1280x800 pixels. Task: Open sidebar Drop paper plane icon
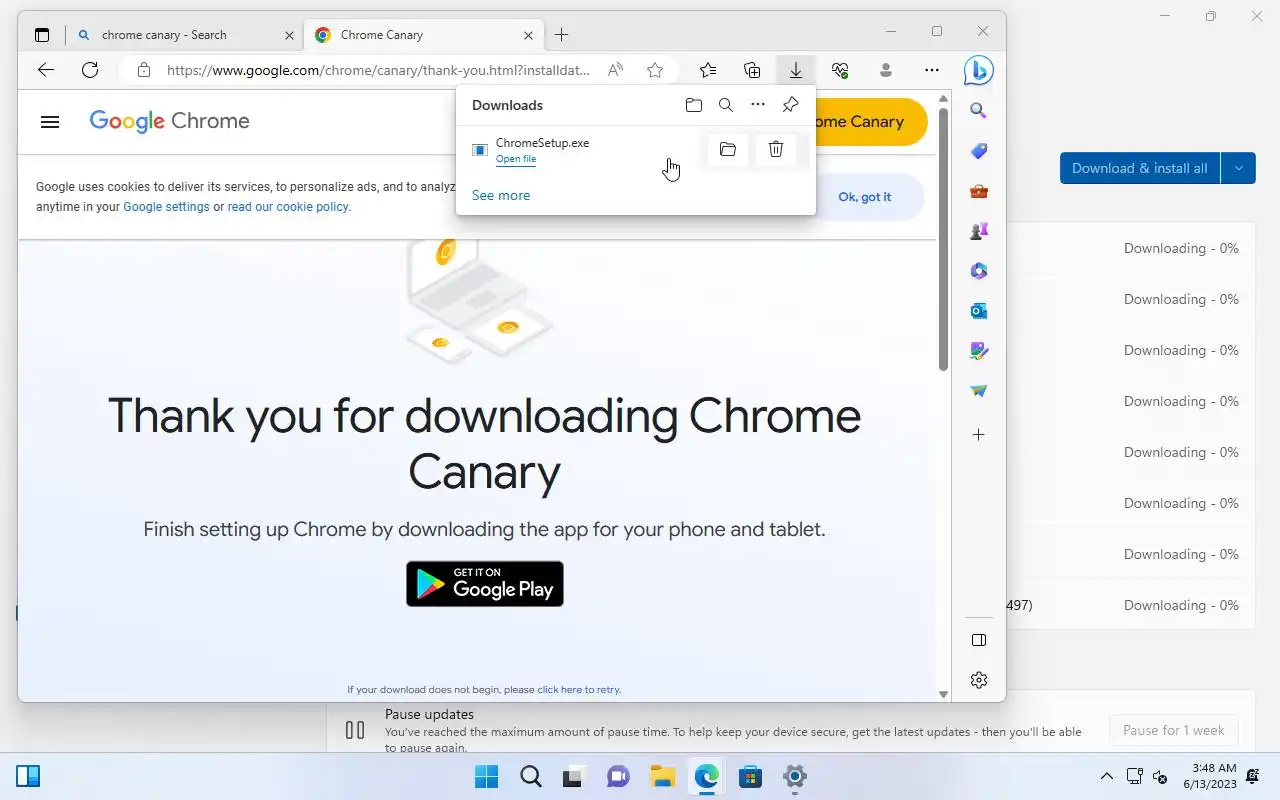tap(979, 391)
